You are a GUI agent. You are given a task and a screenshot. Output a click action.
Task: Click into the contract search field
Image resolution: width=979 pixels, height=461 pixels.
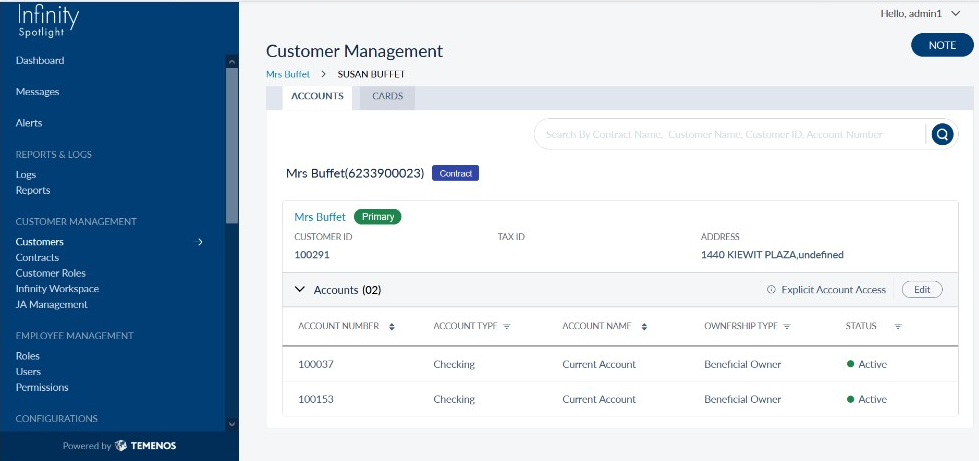click(x=730, y=135)
